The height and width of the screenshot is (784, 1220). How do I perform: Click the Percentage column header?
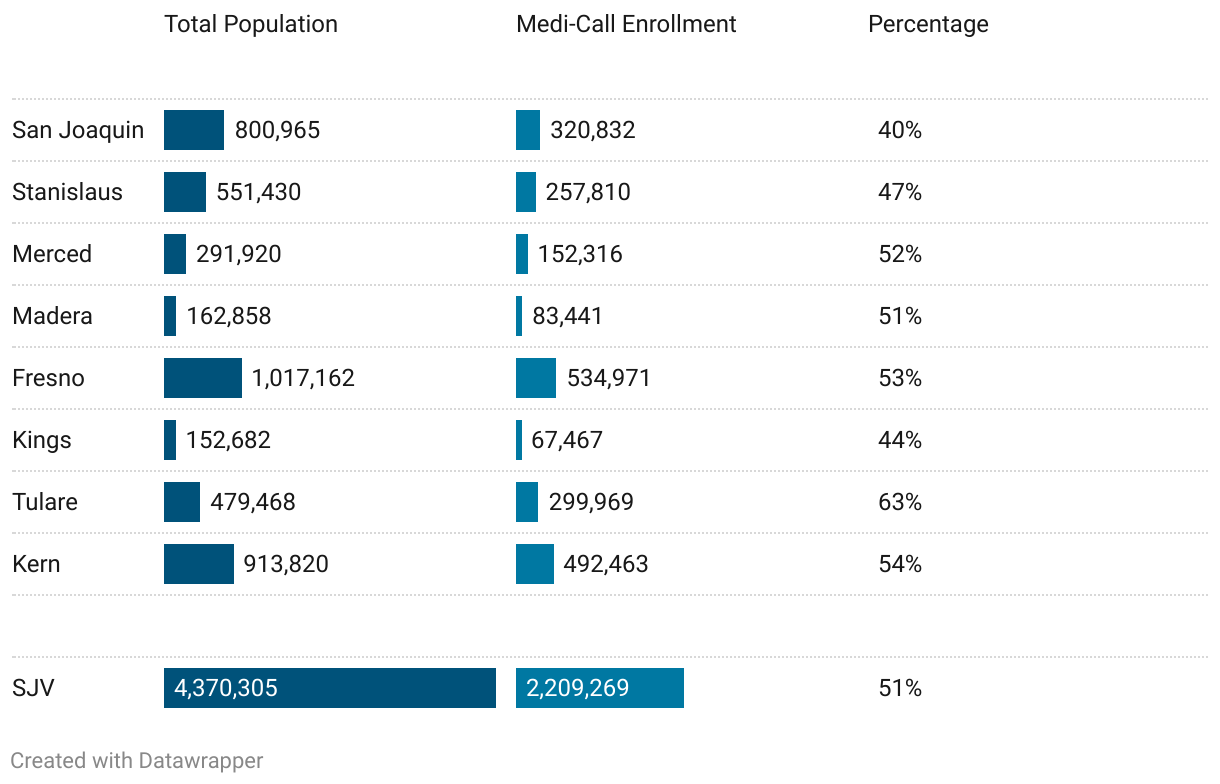tap(928, 25)
